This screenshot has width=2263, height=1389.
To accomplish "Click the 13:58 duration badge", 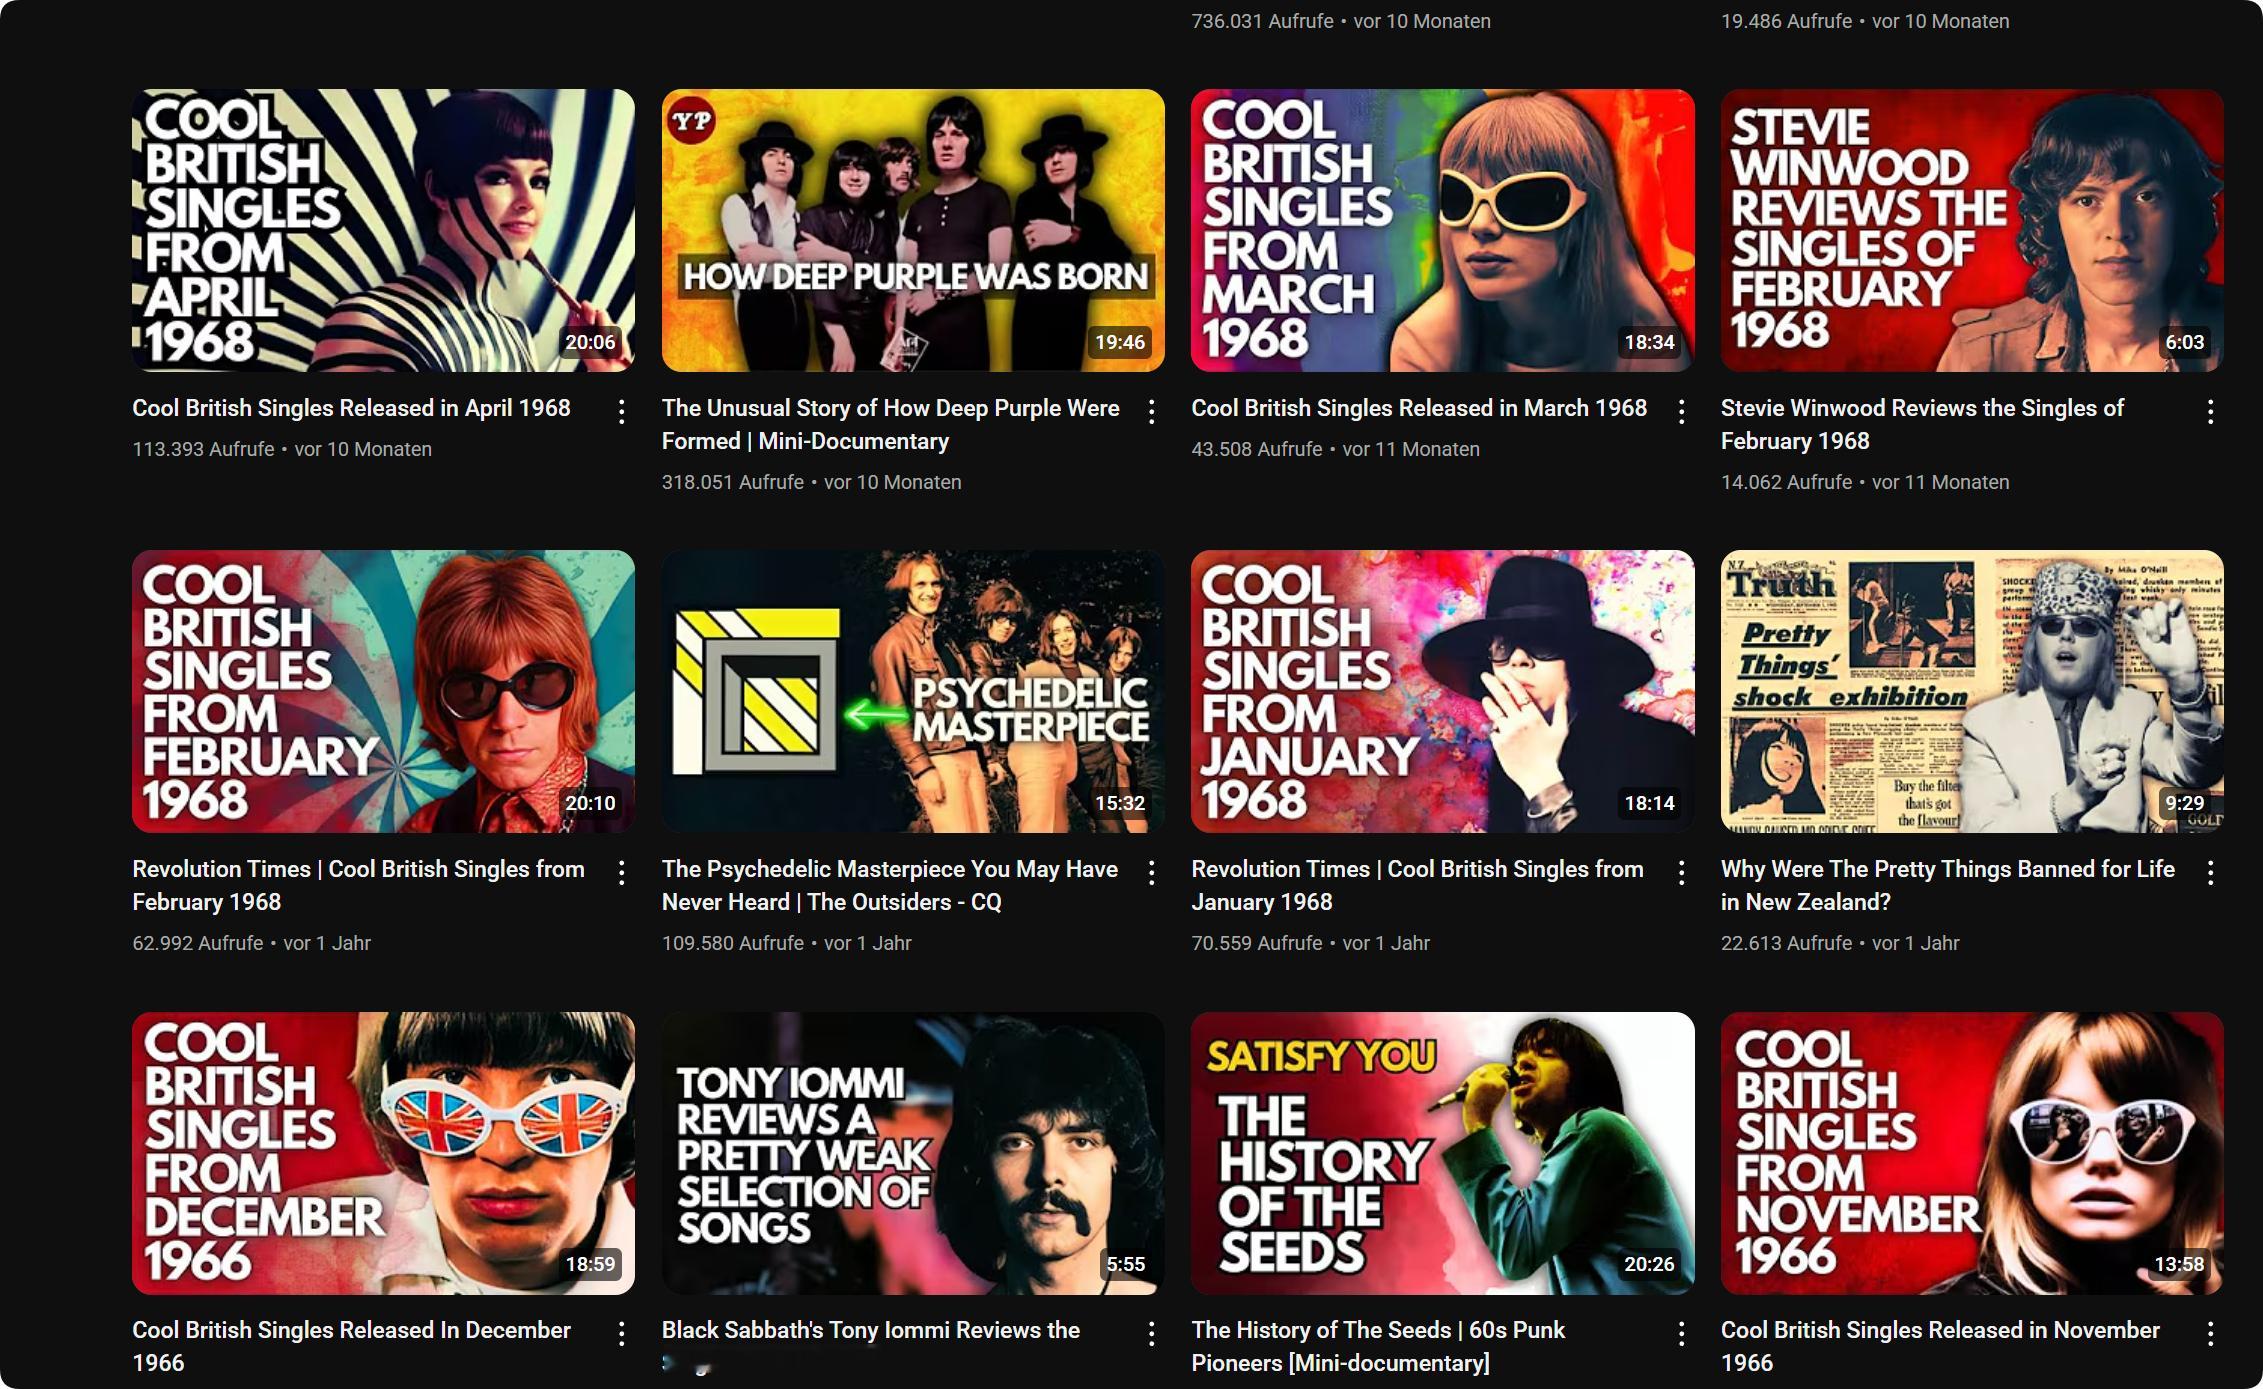I will 2179,1264.
